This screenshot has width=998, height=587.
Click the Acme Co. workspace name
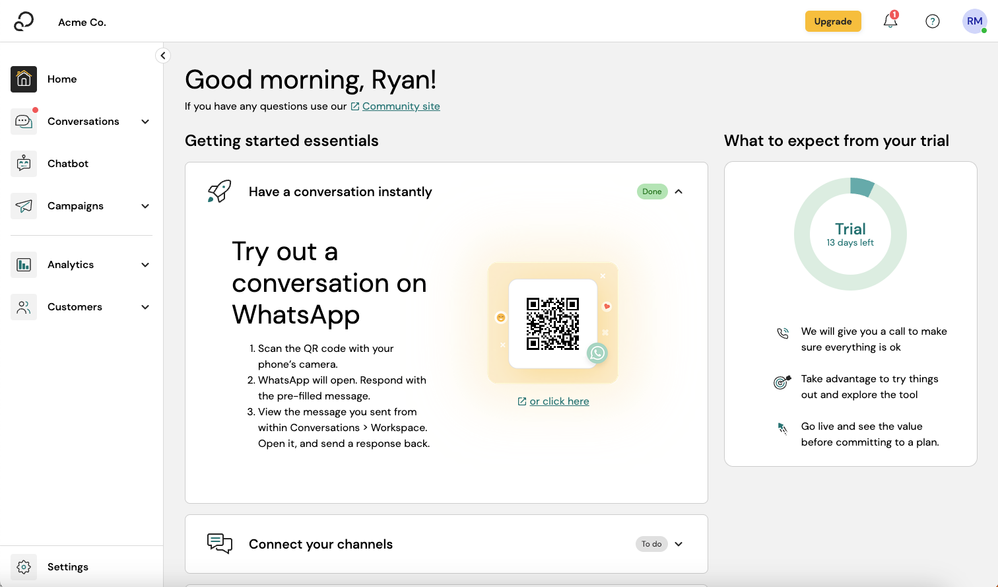pos(82,22)
